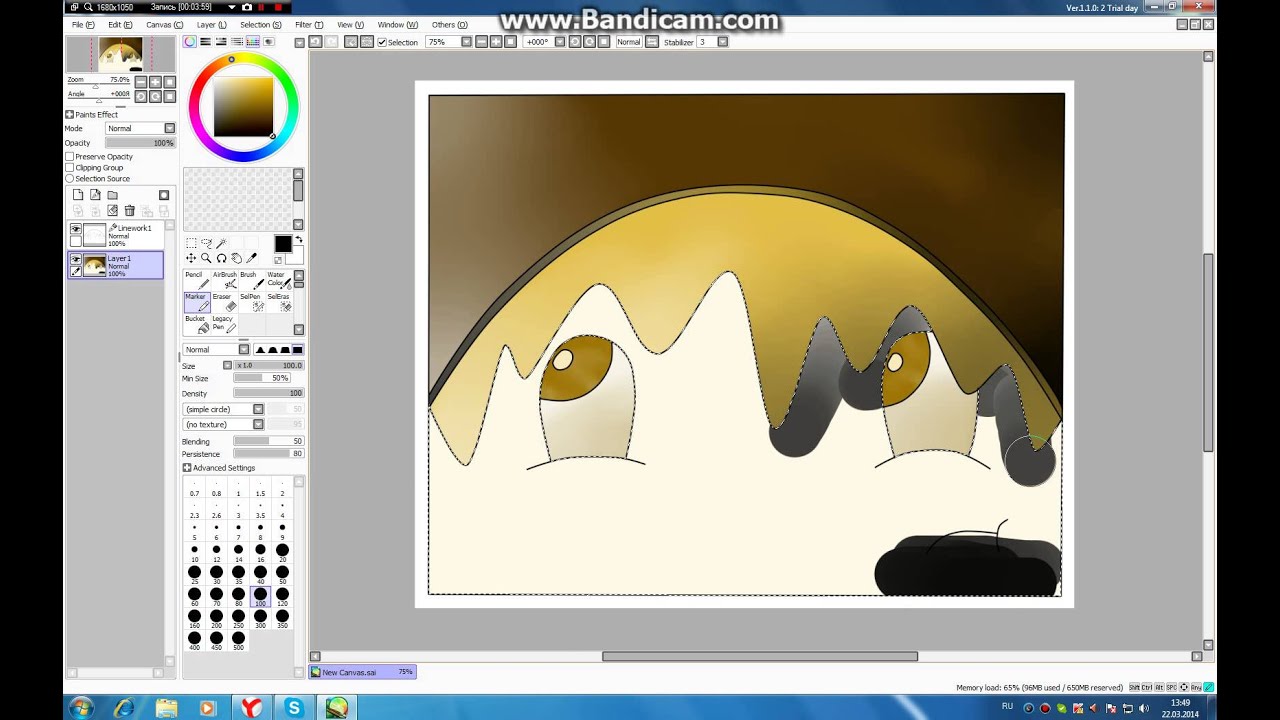Expand the Paints Effect section

(x=69, y=115)
